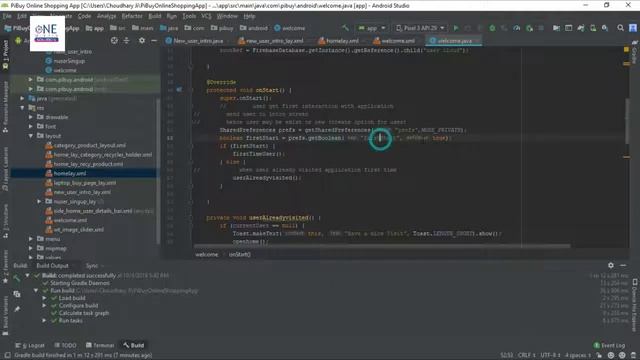This screenshot has height=360, width=640.
Task: Click Collapse All icon in Project panel
Action: point(127,40)
